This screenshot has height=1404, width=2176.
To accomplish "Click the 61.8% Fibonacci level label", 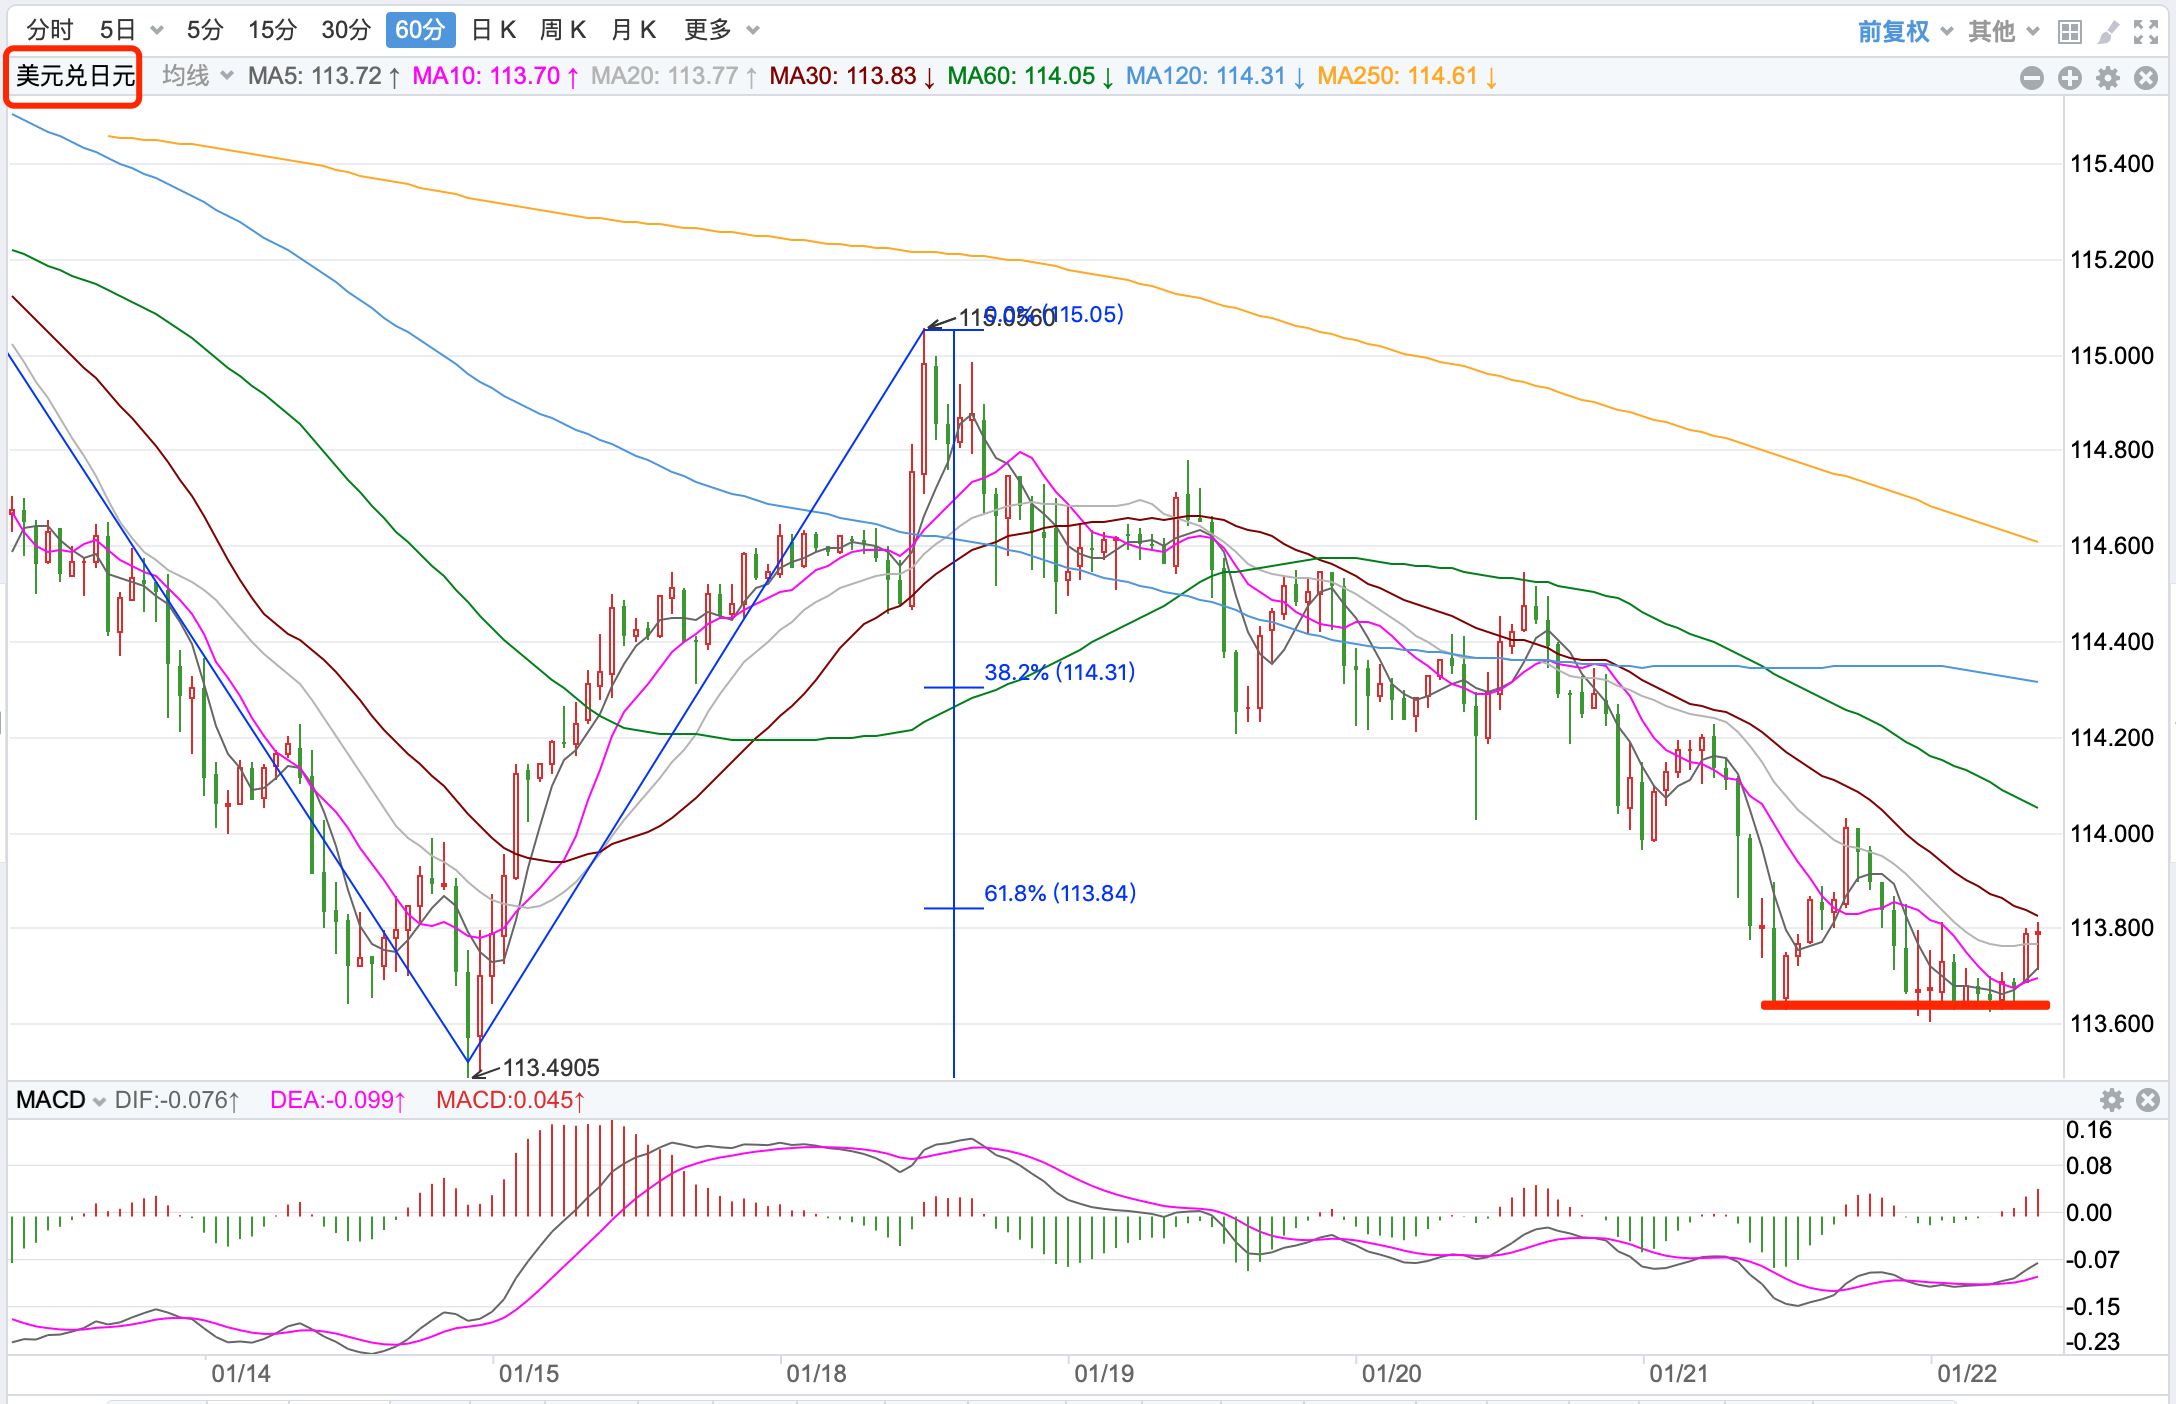I will (x=1060, y=893).
